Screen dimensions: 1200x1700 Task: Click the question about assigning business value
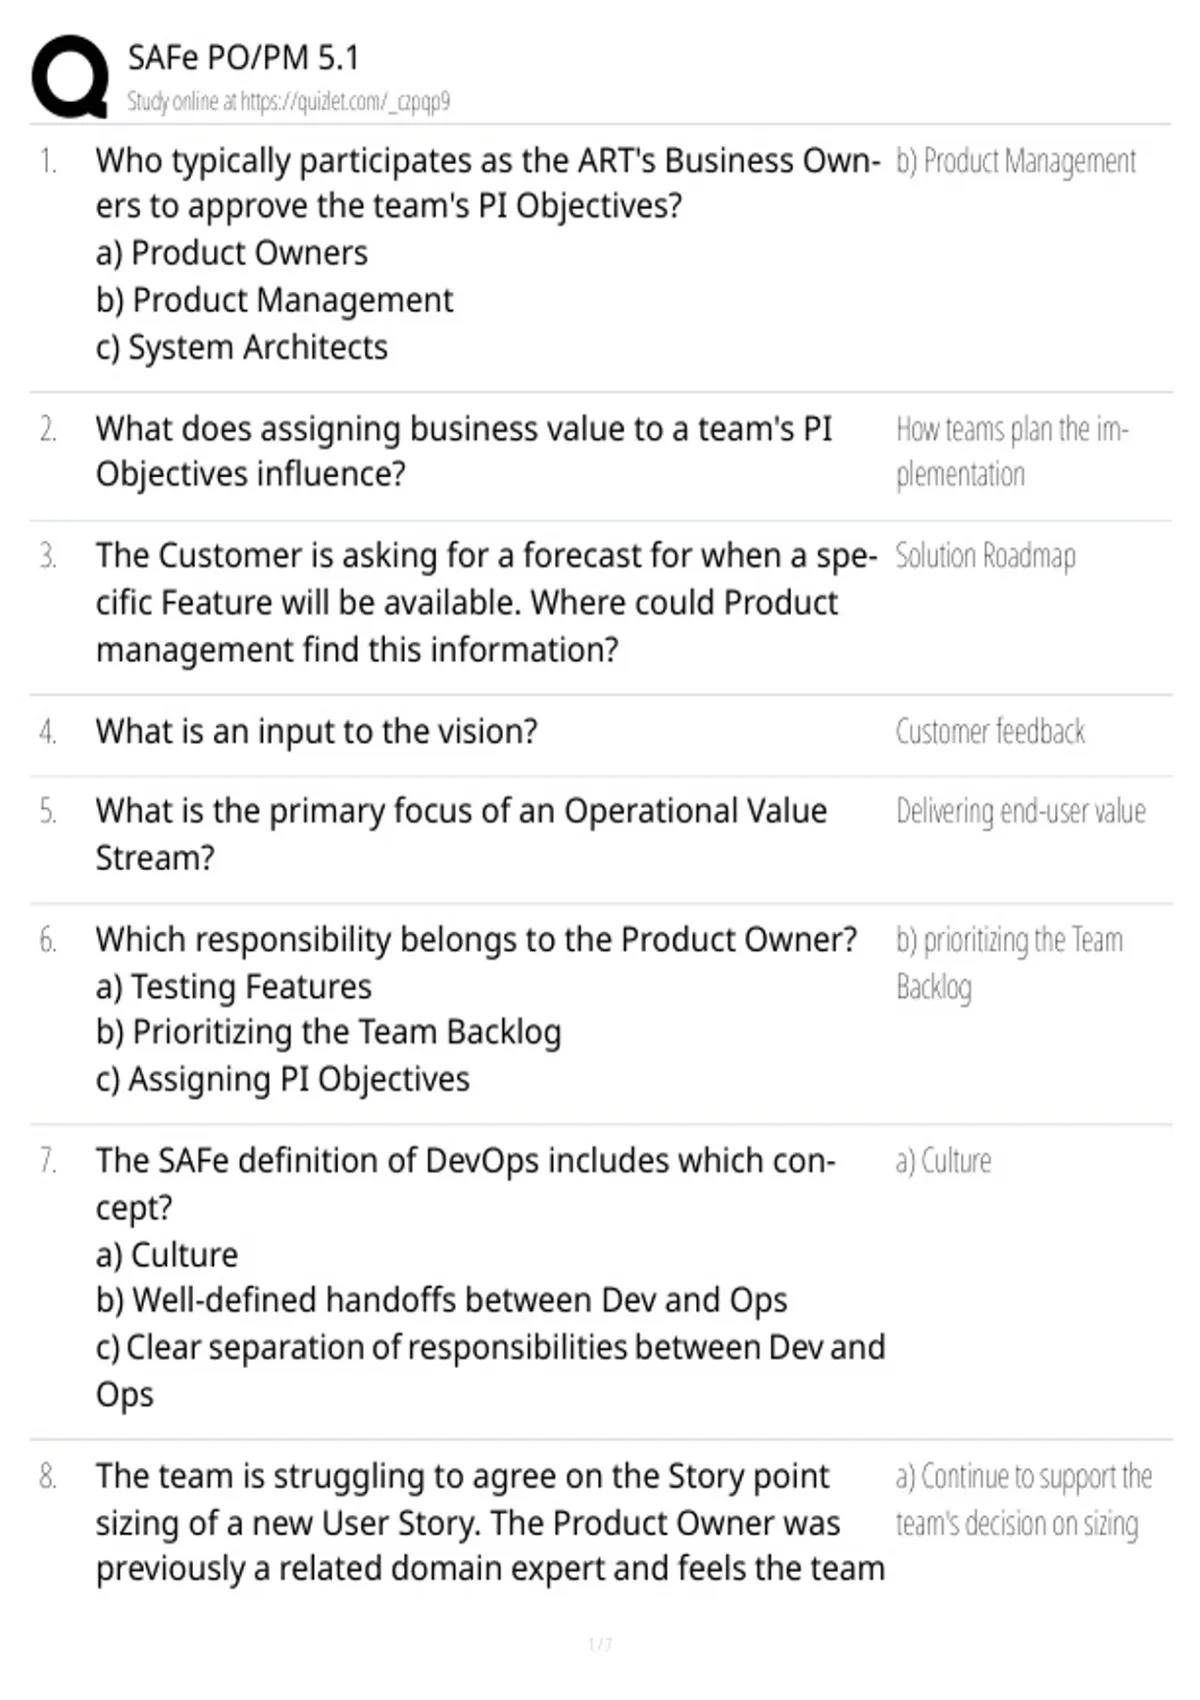pos(464,451)
